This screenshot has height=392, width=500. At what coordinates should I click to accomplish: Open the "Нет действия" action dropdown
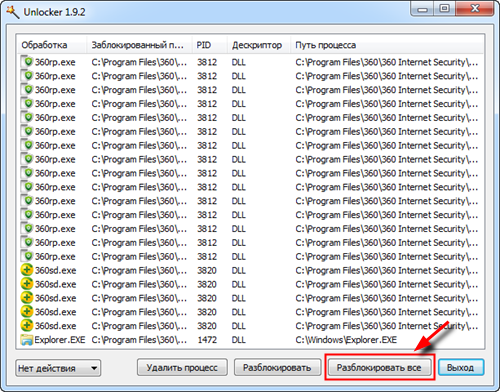(58, 368)
